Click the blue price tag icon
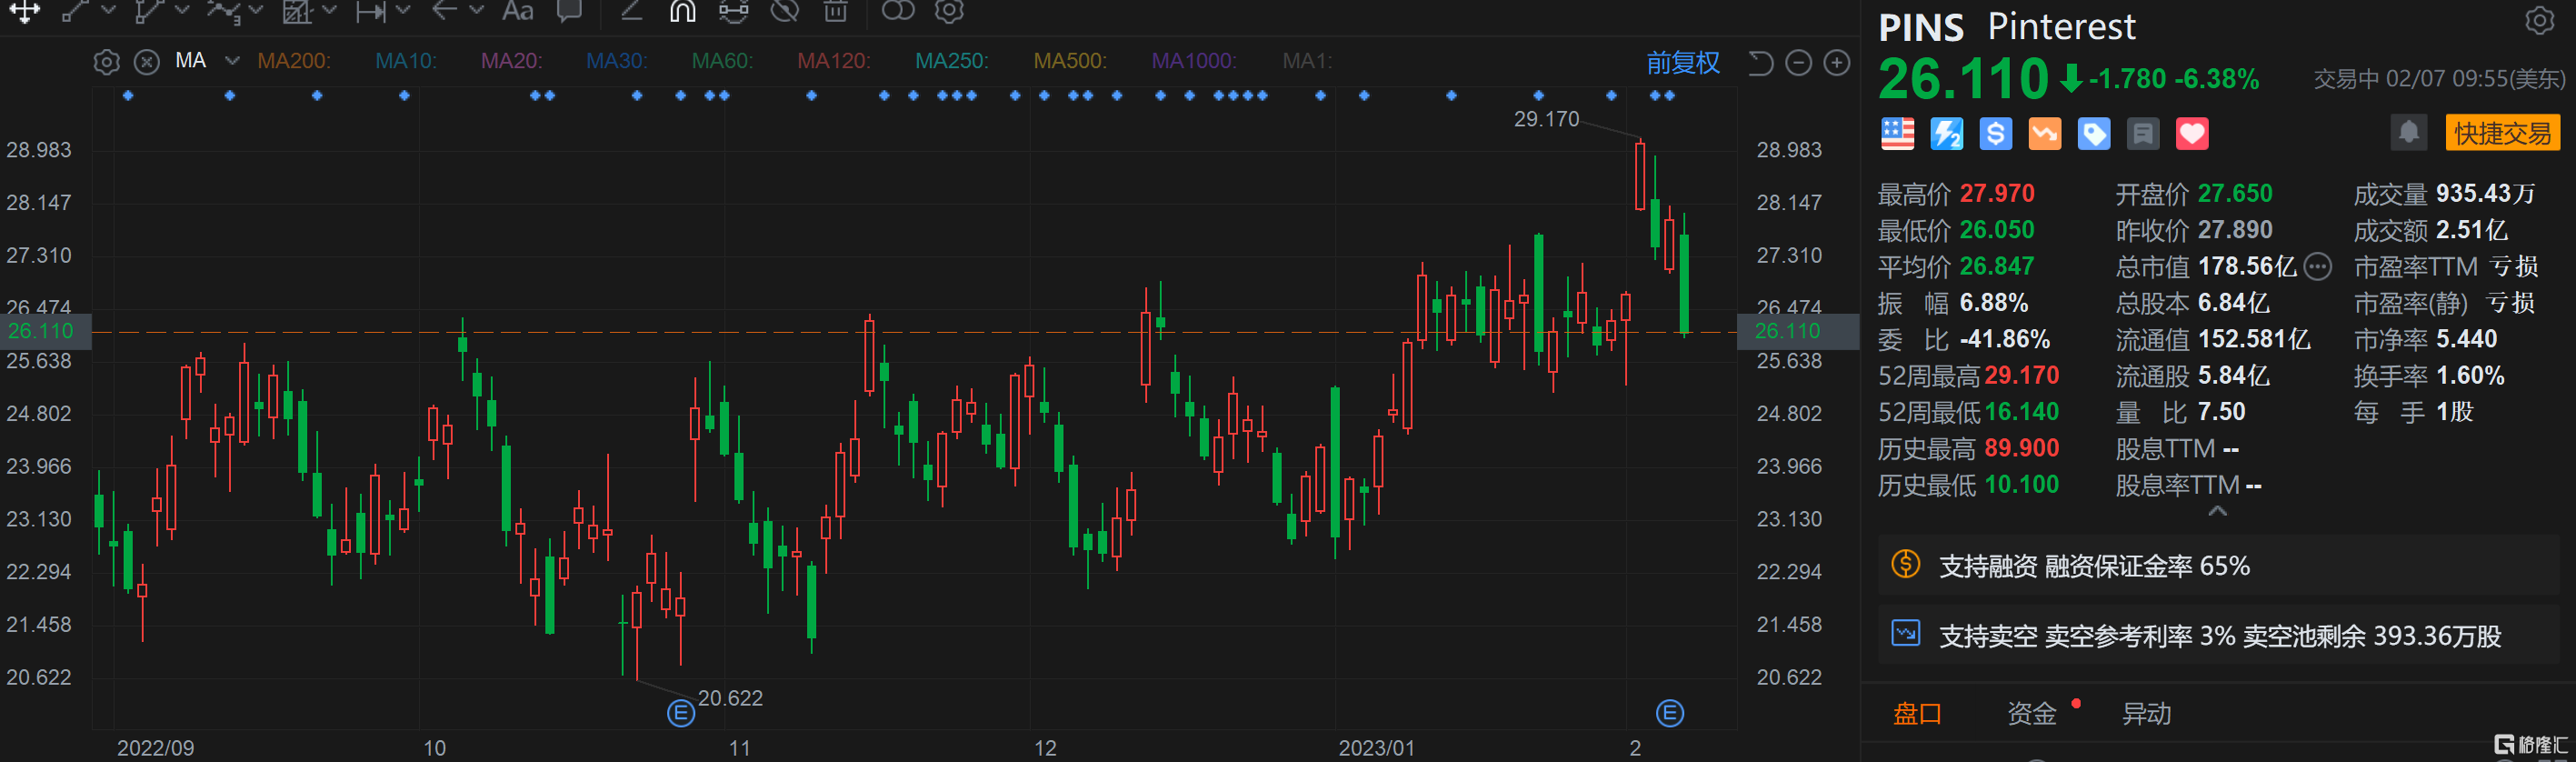 coord(2094,134)
